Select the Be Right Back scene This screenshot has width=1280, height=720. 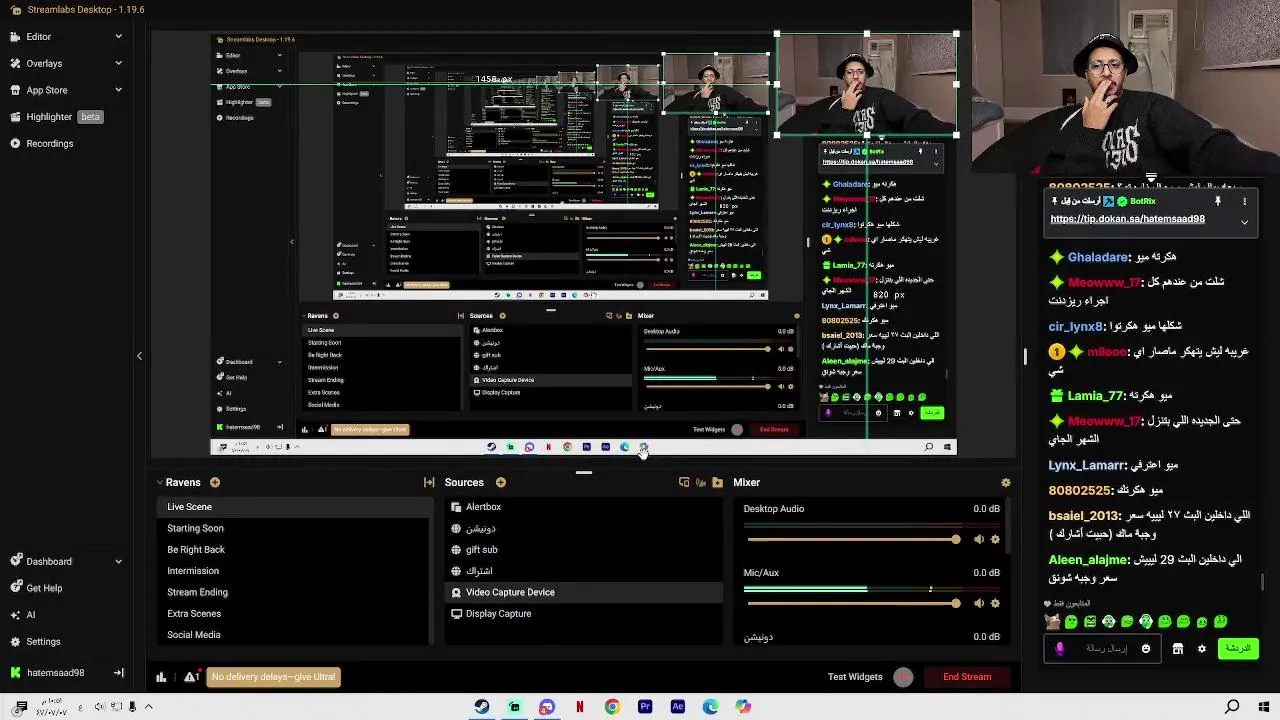click(x=294, y=550)
